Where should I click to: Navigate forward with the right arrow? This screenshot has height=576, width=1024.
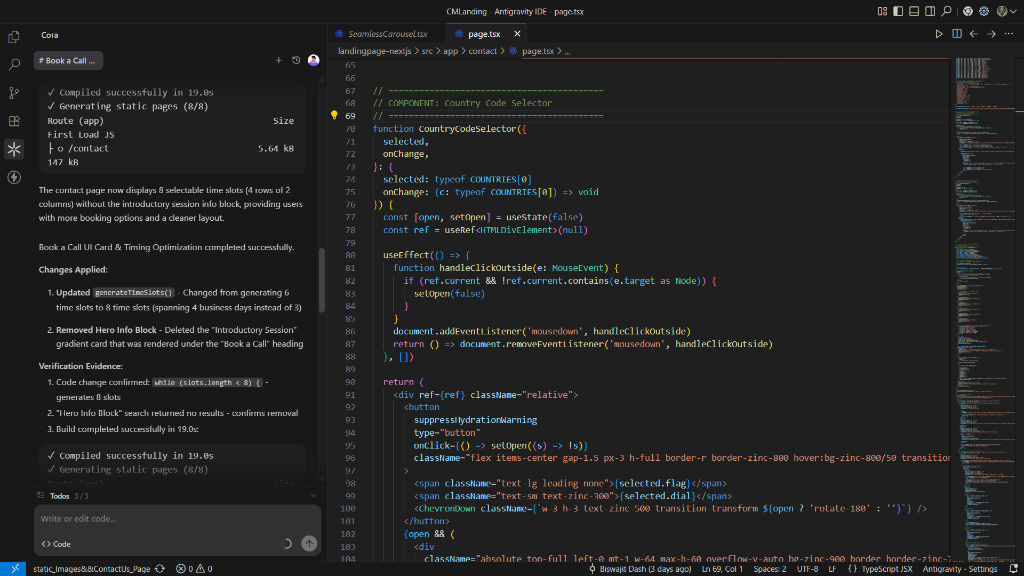[991, 34]
